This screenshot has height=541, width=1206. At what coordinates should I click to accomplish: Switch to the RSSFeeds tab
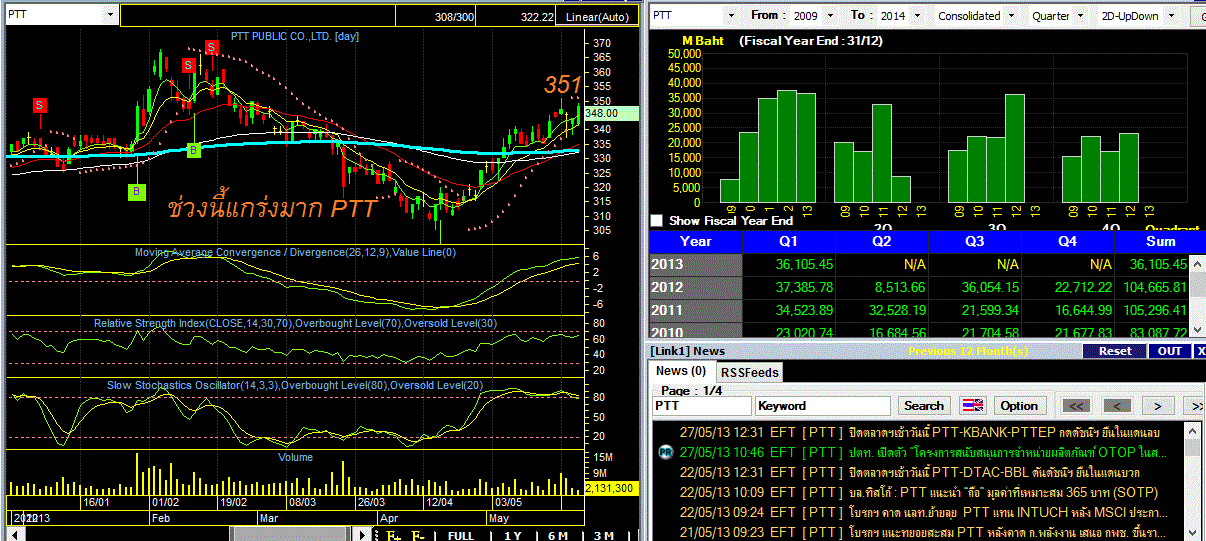pyautogui.click(x=751, y=372)
